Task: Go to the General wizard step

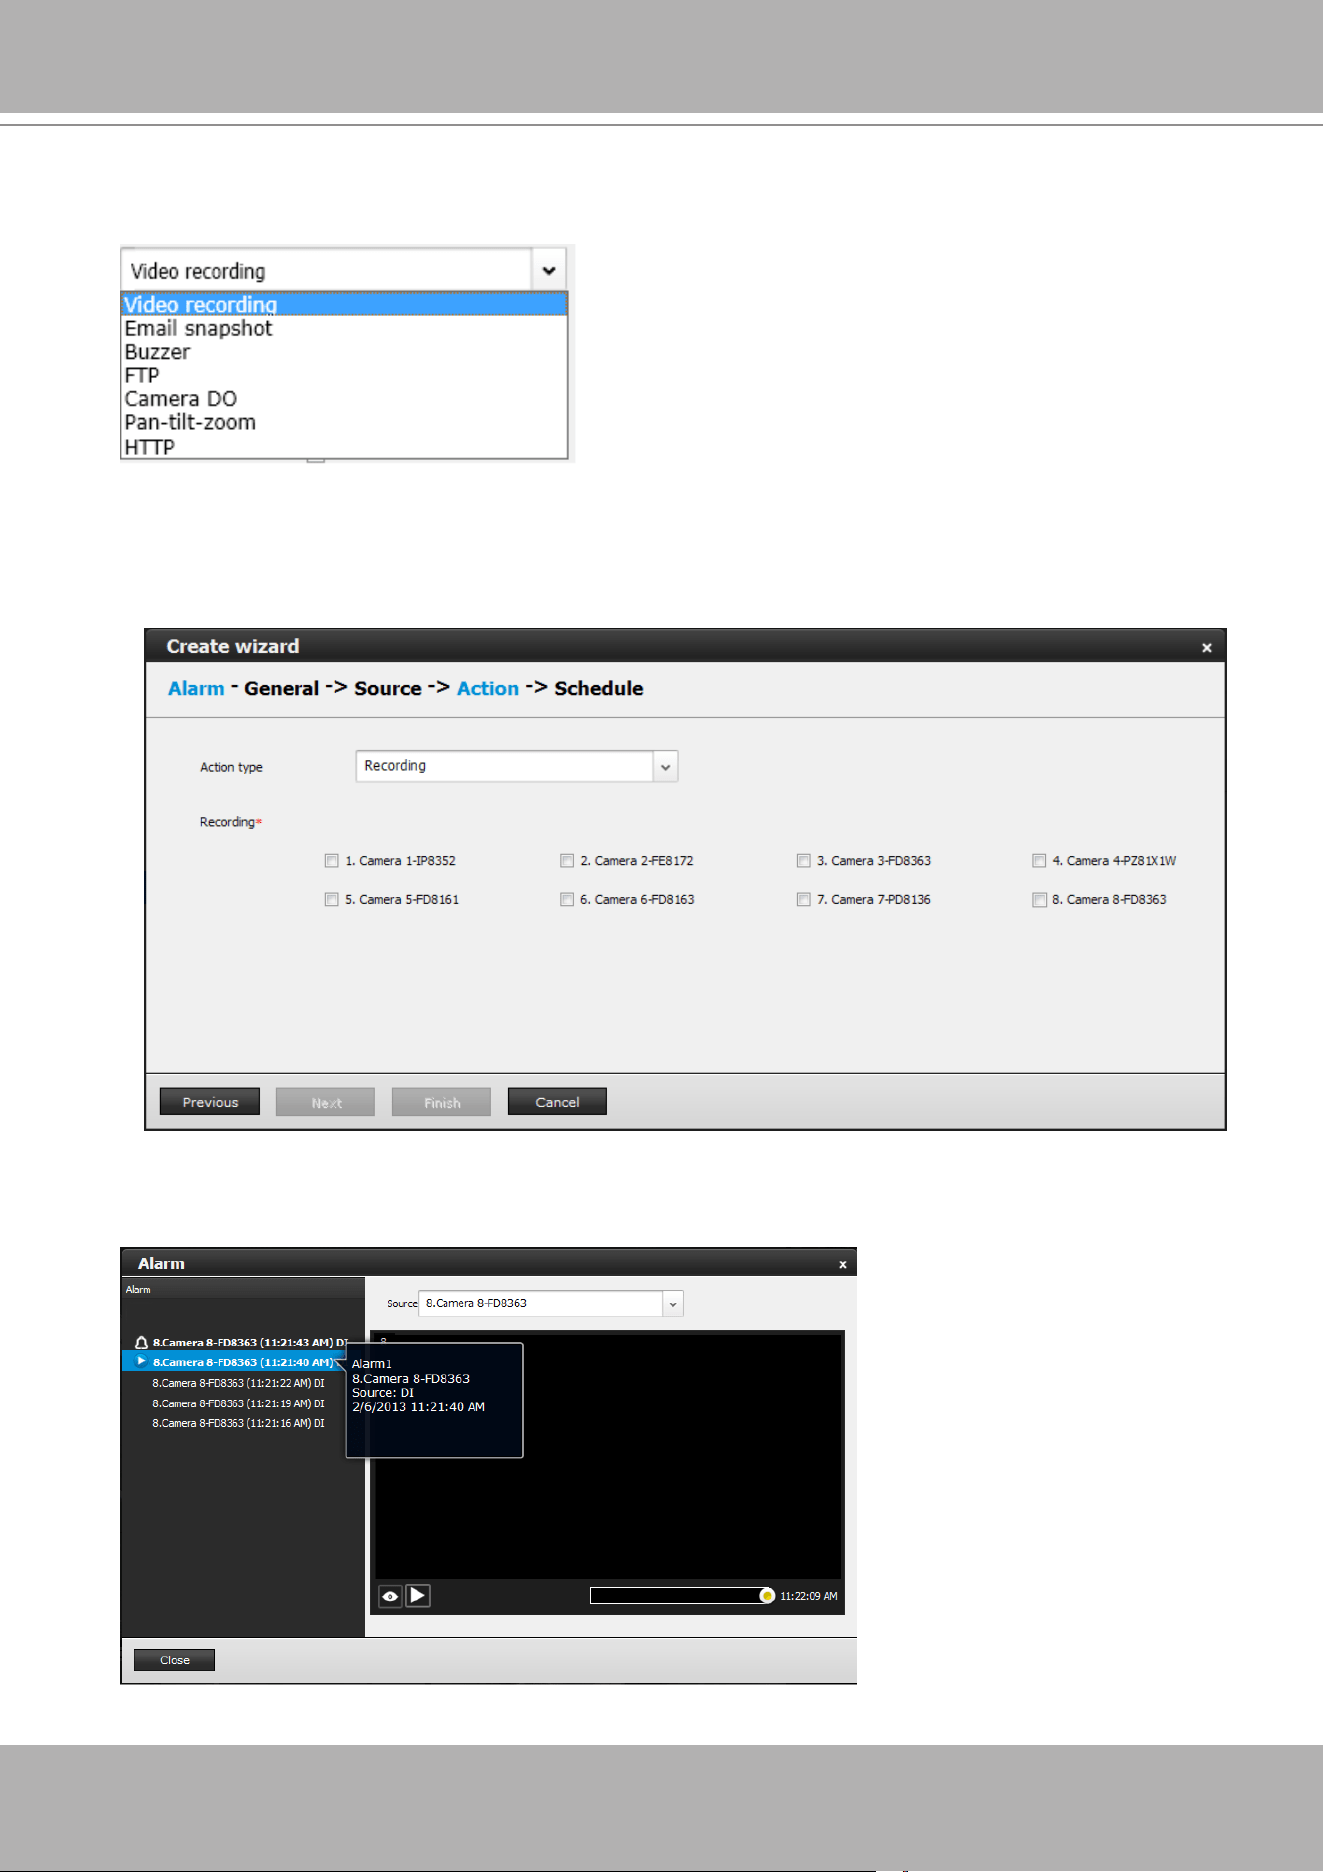Action: [x=281, y=688]
